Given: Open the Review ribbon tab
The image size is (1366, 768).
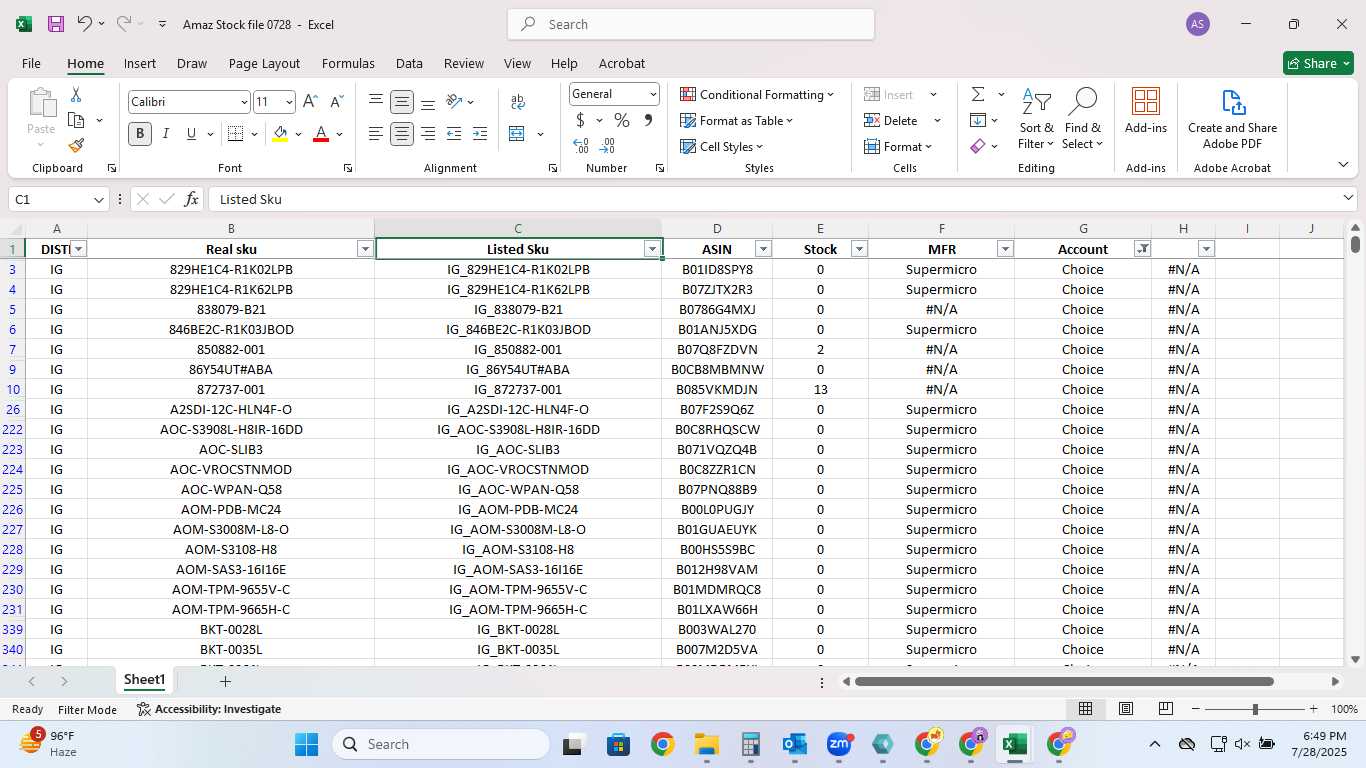Looking at the screenshot, I should click(x=464, y=63).
